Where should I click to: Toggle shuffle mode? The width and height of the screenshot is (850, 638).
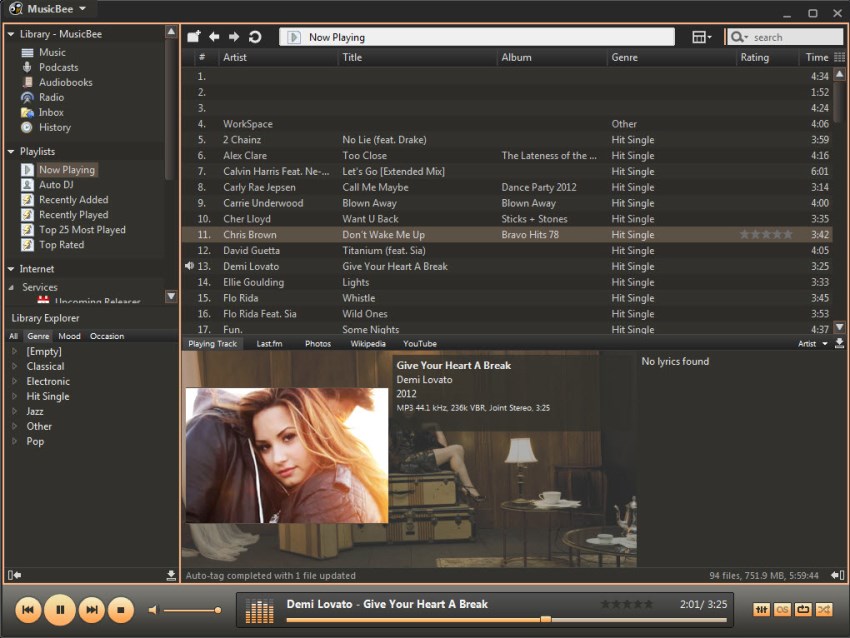[824, 609]
